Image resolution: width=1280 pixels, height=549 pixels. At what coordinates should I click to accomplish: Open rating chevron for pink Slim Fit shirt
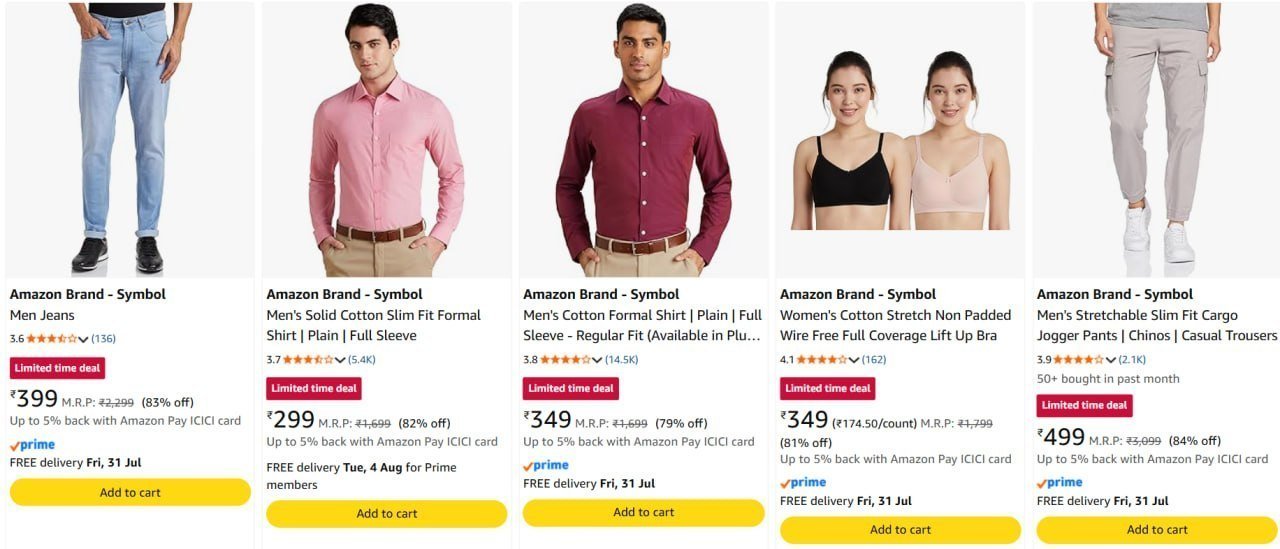[340, 360]
